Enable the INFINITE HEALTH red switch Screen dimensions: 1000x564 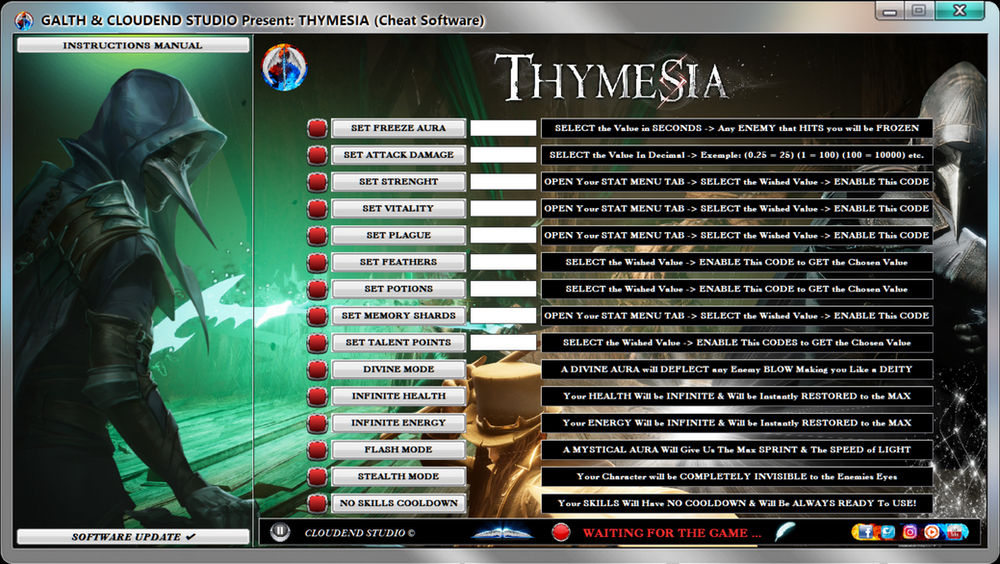tap(317, 396)
